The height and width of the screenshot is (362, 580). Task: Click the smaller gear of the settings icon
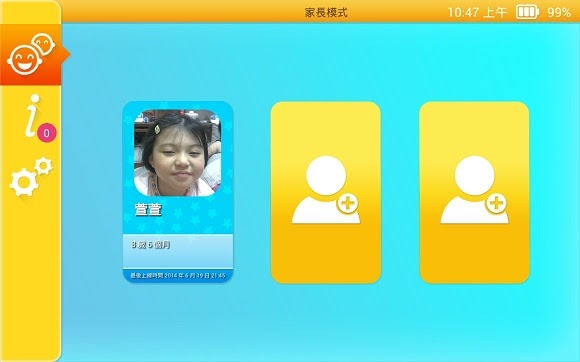pyautogui.click(x=44, y=166)
